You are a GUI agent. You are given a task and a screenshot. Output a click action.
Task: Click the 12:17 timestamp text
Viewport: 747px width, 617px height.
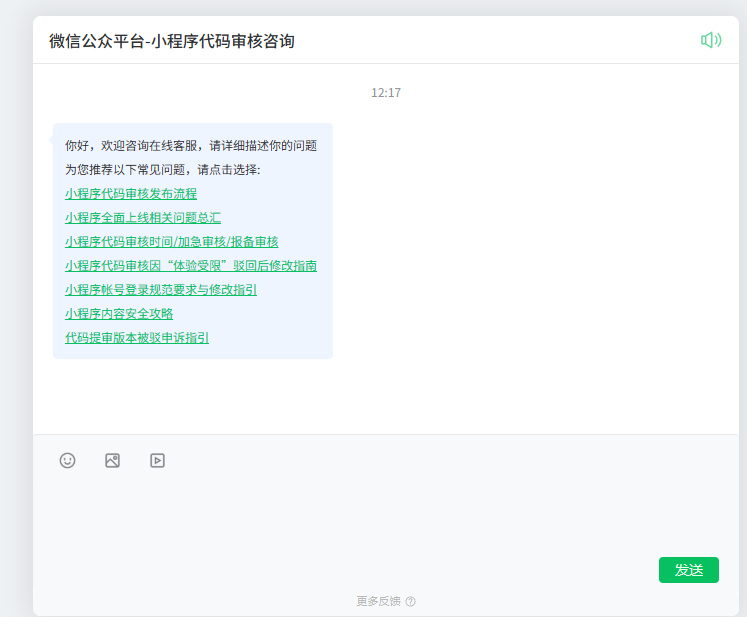(386, 92)
